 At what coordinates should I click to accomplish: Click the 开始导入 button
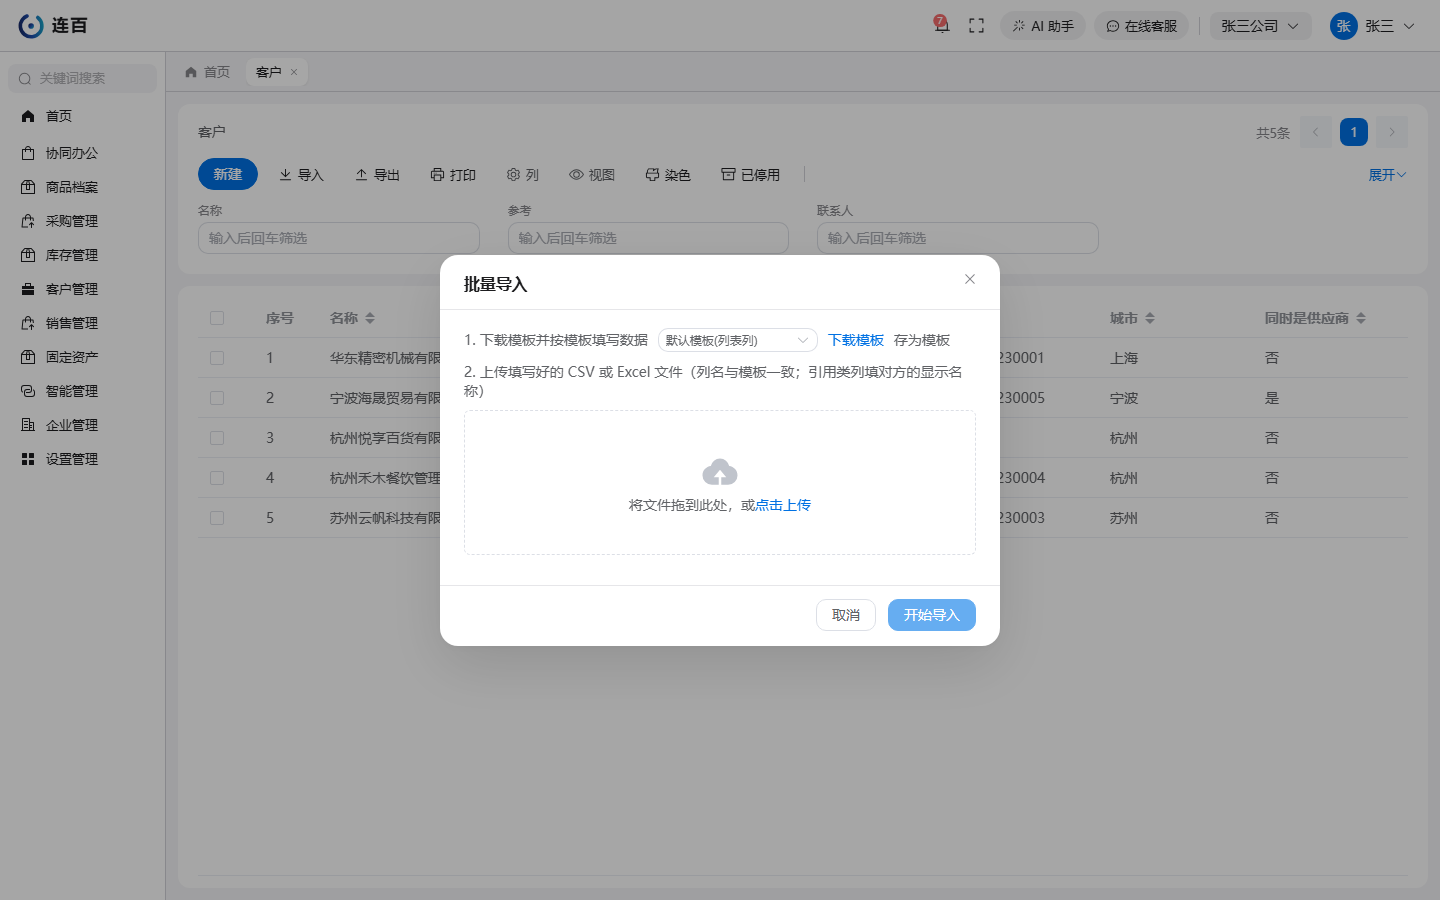(x=932, y=615)
